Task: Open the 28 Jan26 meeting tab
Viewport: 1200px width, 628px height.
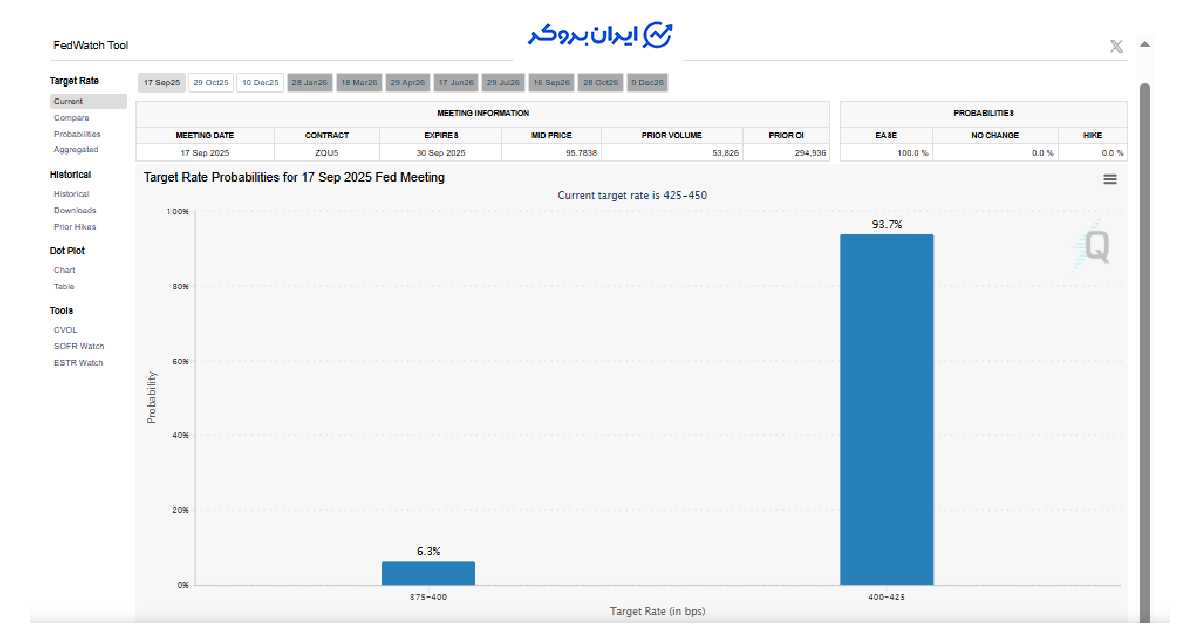Action: [x=309, y=83]
